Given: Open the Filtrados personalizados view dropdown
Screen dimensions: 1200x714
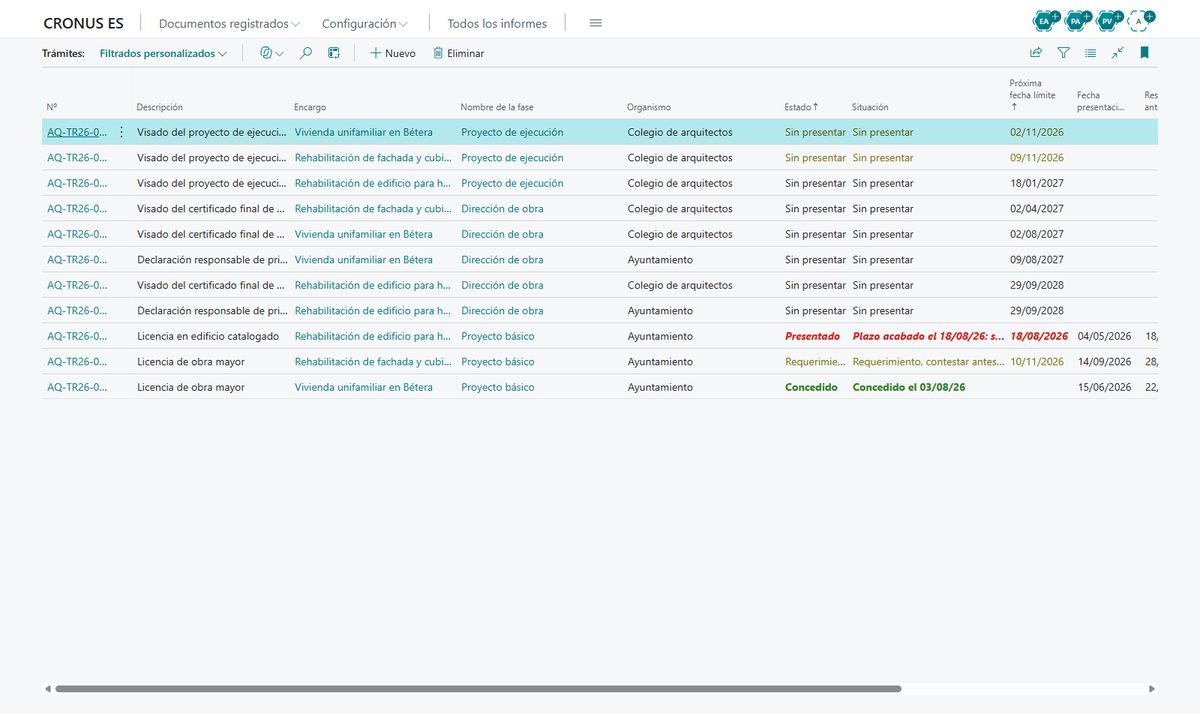Looking at the screenshot, I should click(163, 53).
